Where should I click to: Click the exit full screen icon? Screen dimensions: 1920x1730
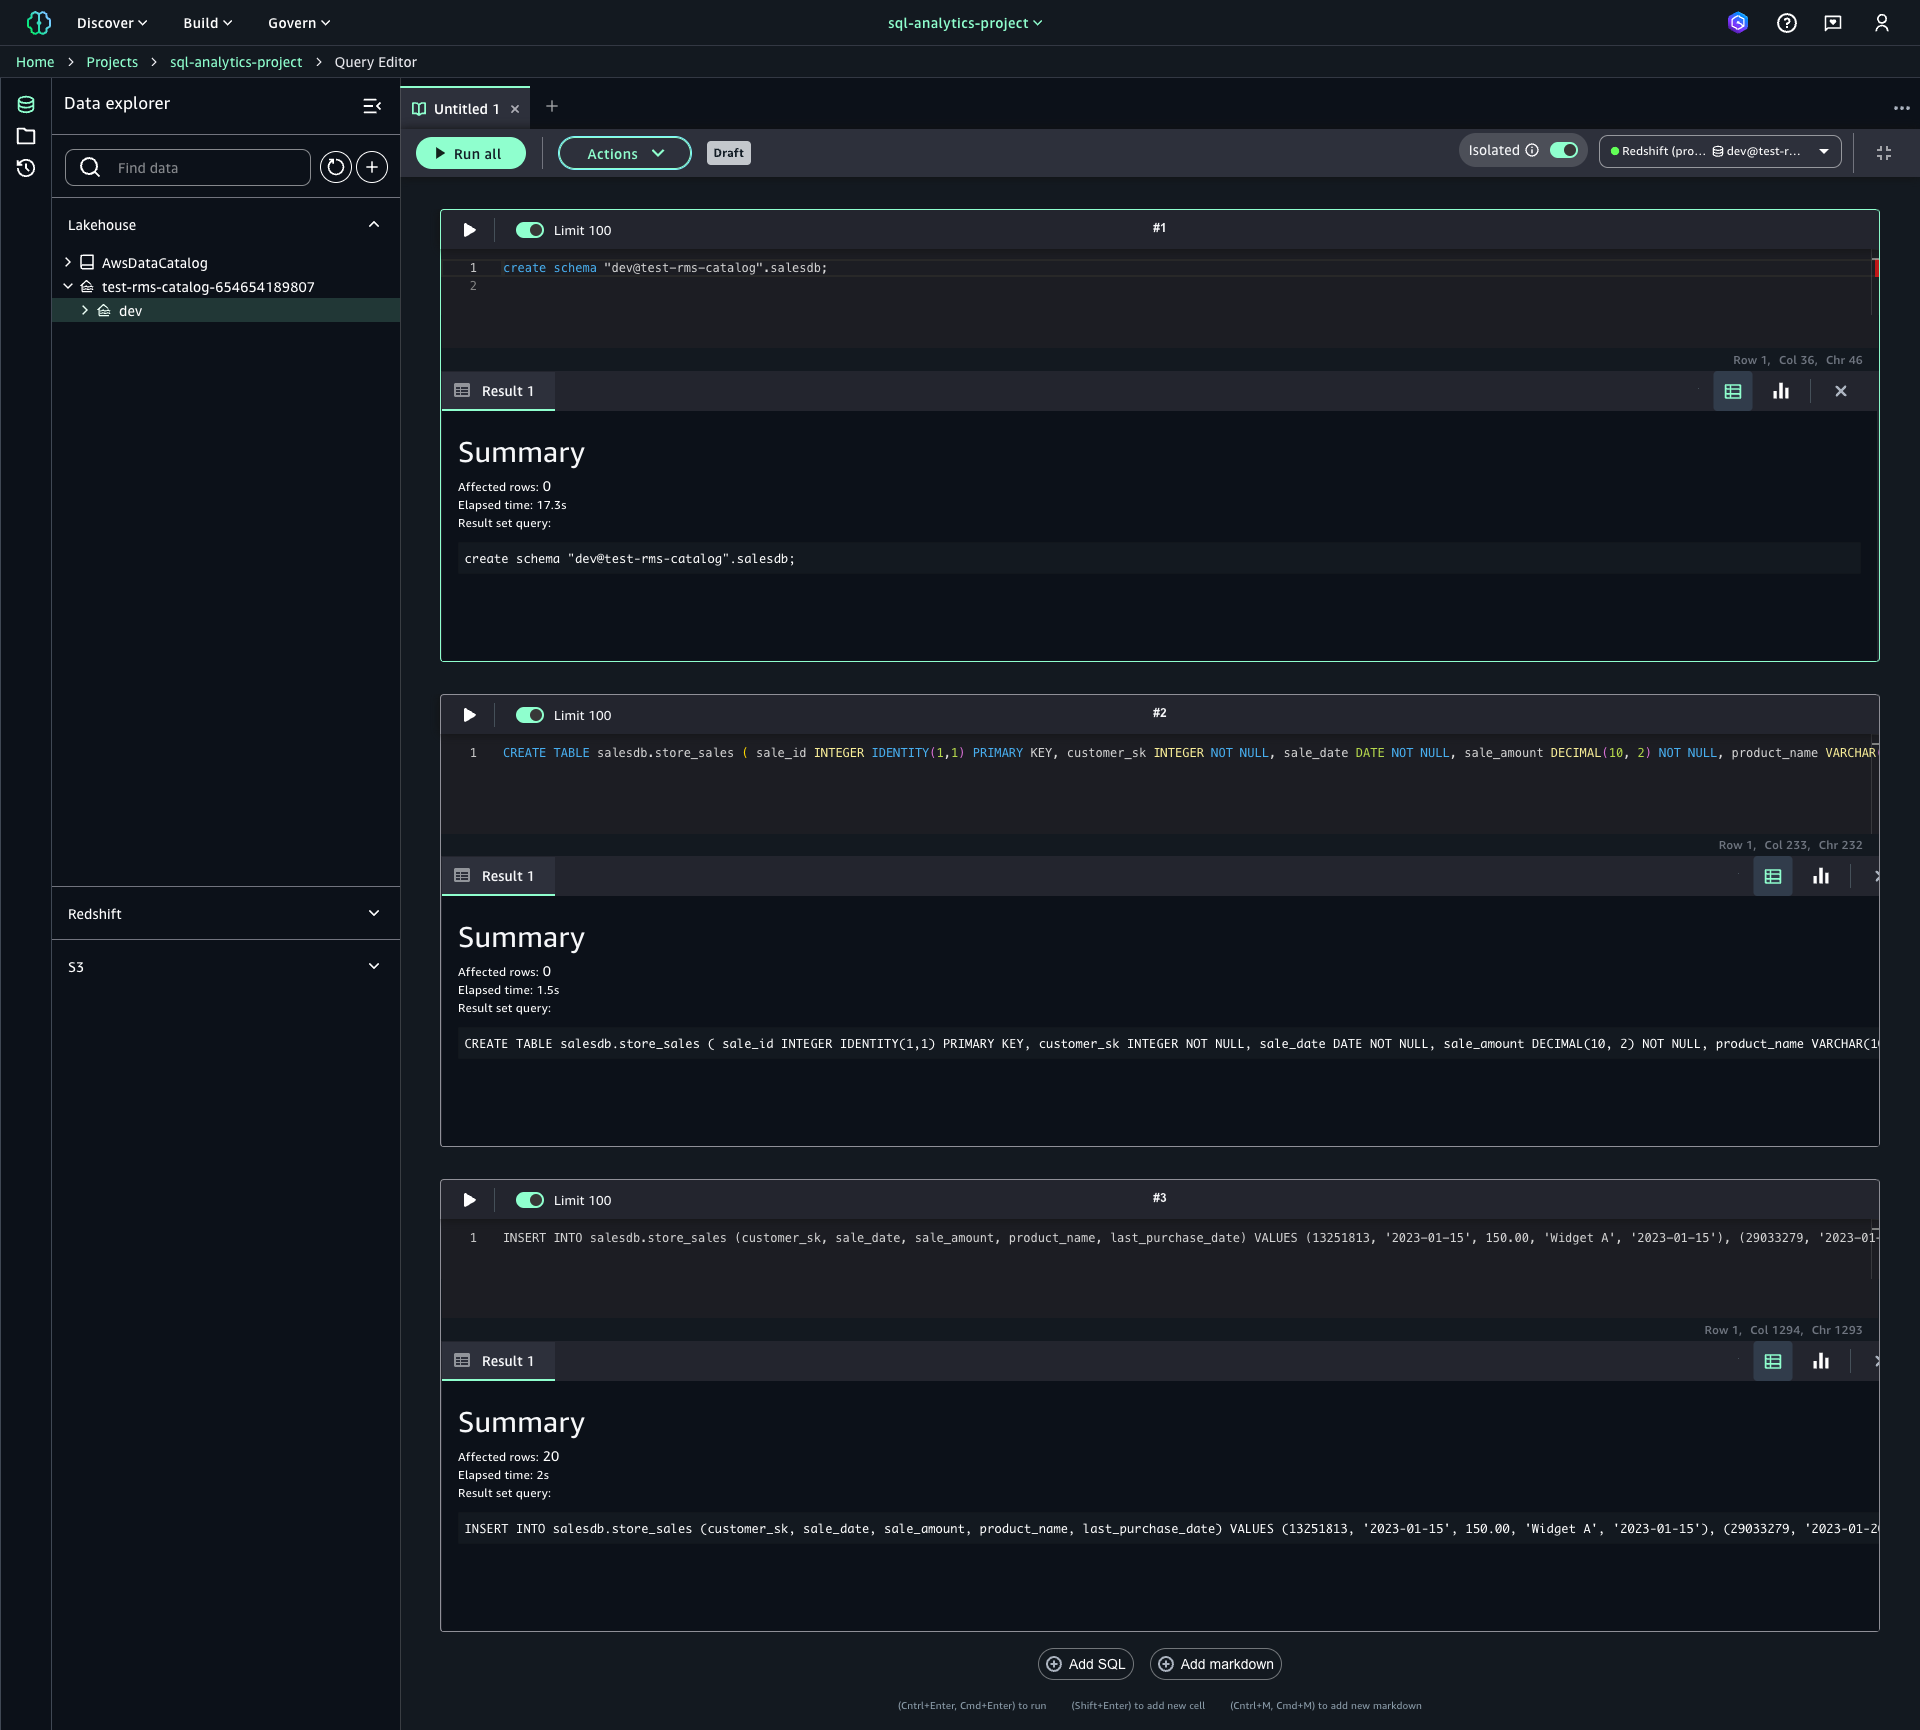tap(1884, 153)
